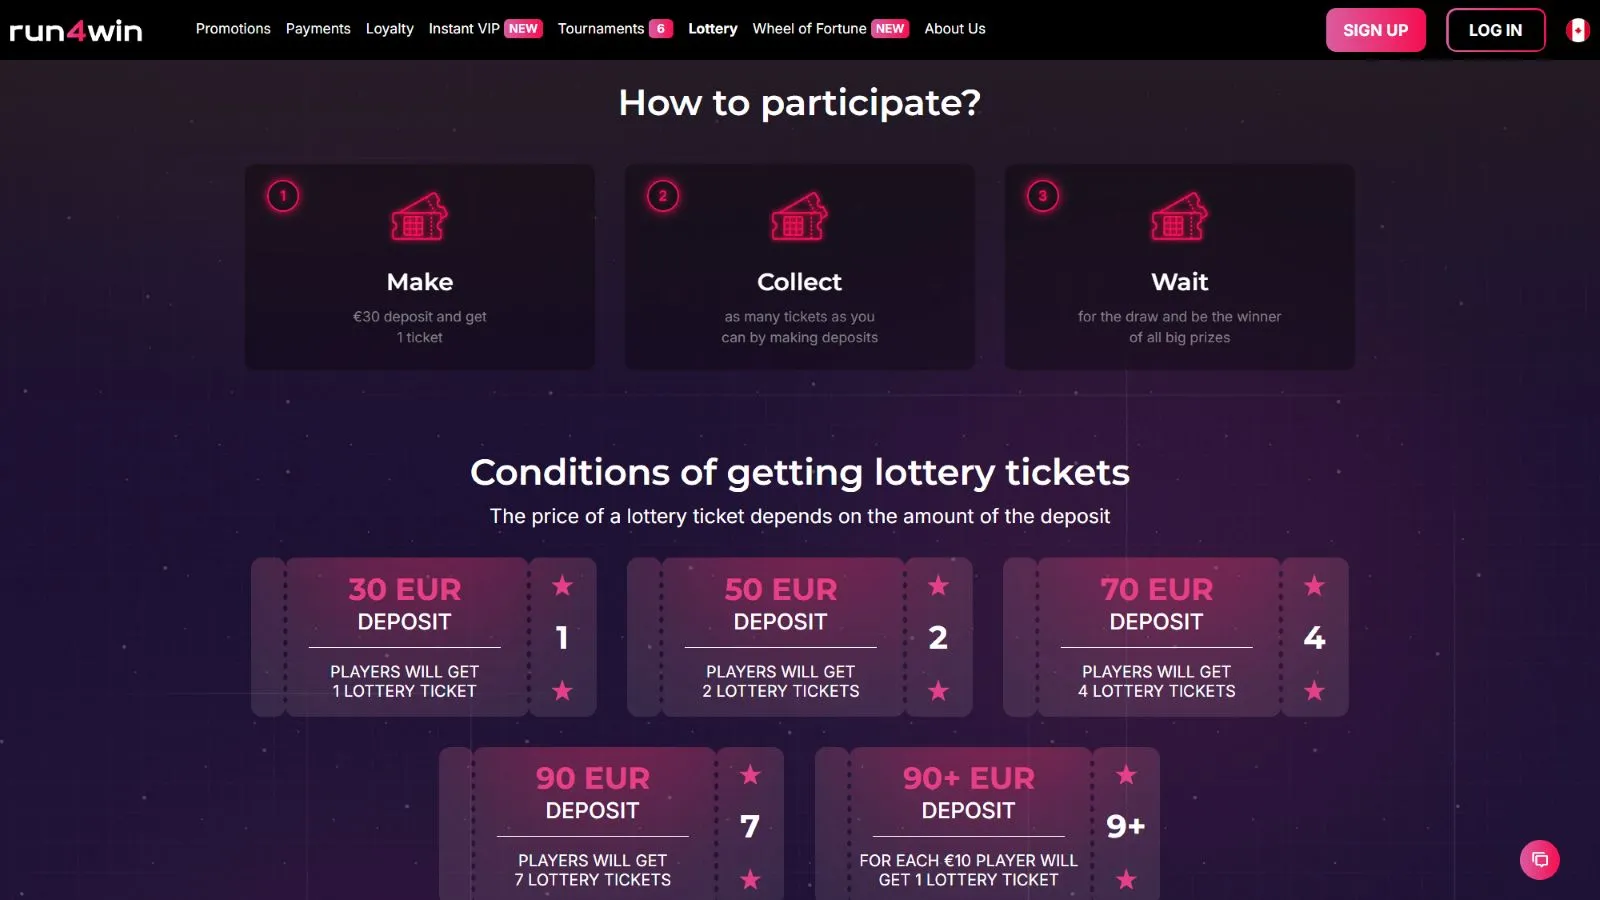Open Tournaments in the top navigation
This screenshot has height=900, width=1600.
tap(601, 29)
